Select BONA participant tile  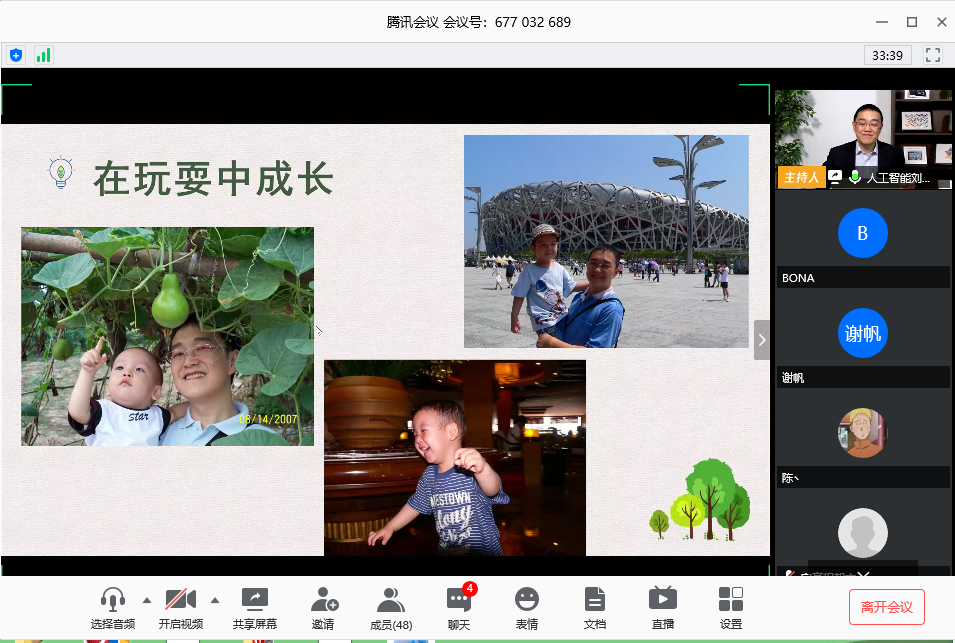coord(862,240)
